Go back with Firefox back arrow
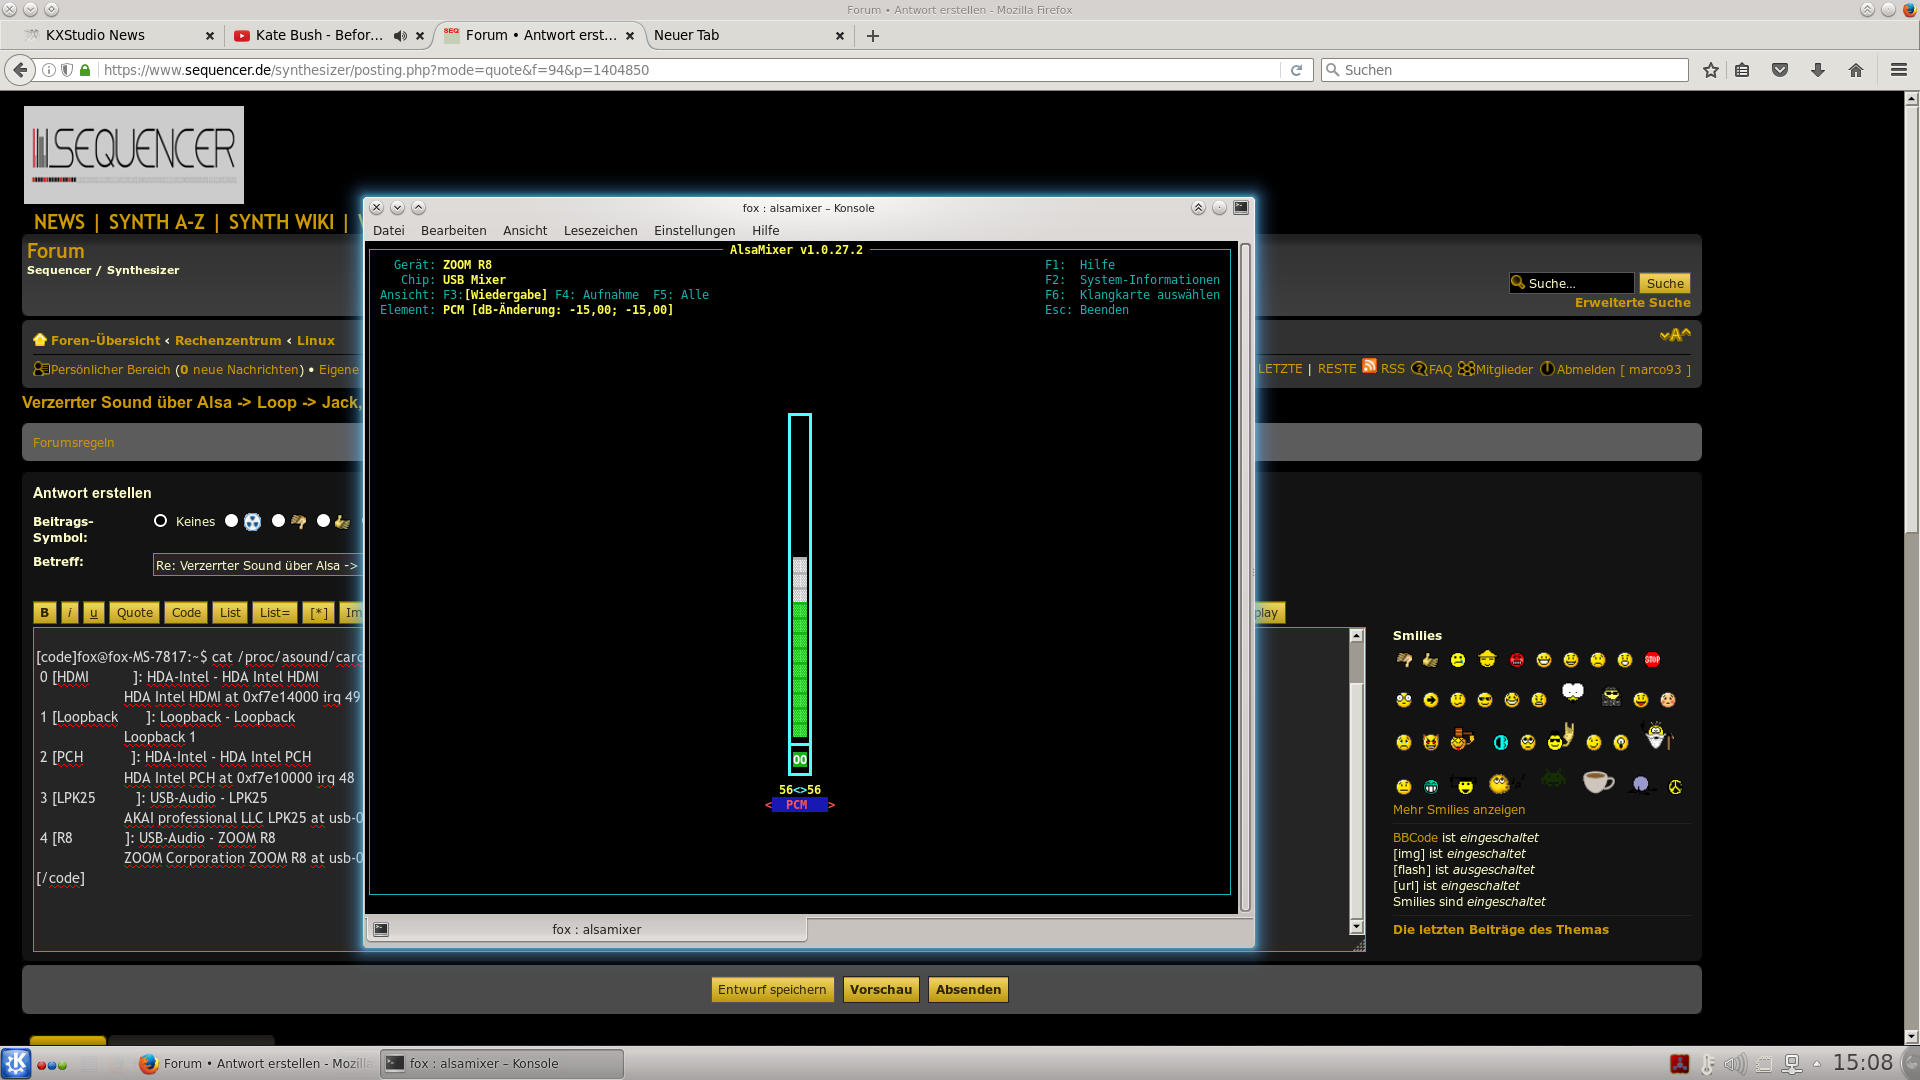The width and height of the screenshot is (1920, 1080). [x=20, y=70]
